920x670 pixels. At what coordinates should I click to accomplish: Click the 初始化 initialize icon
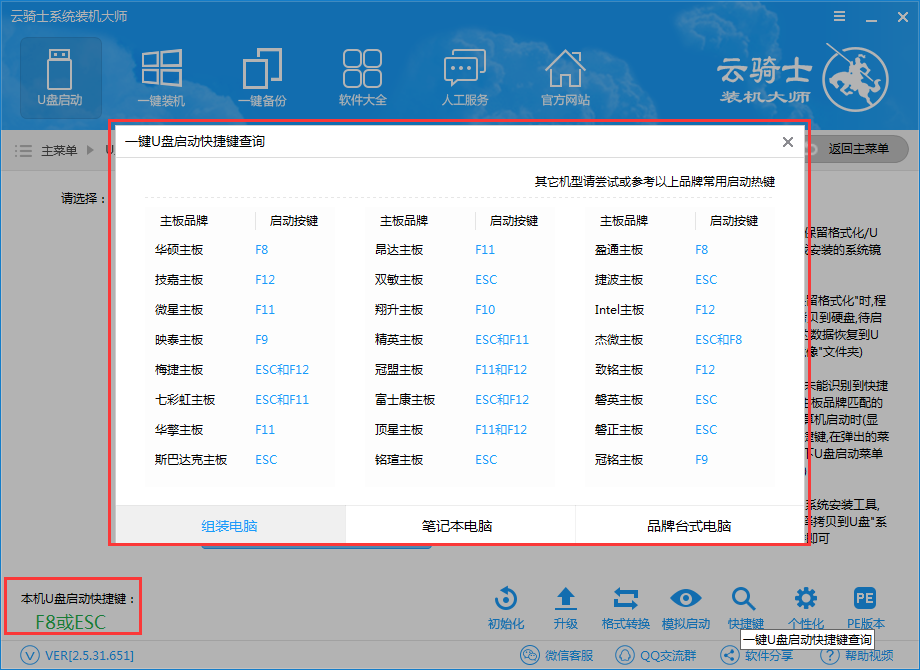pyautogui.click(x=506, y=606)
